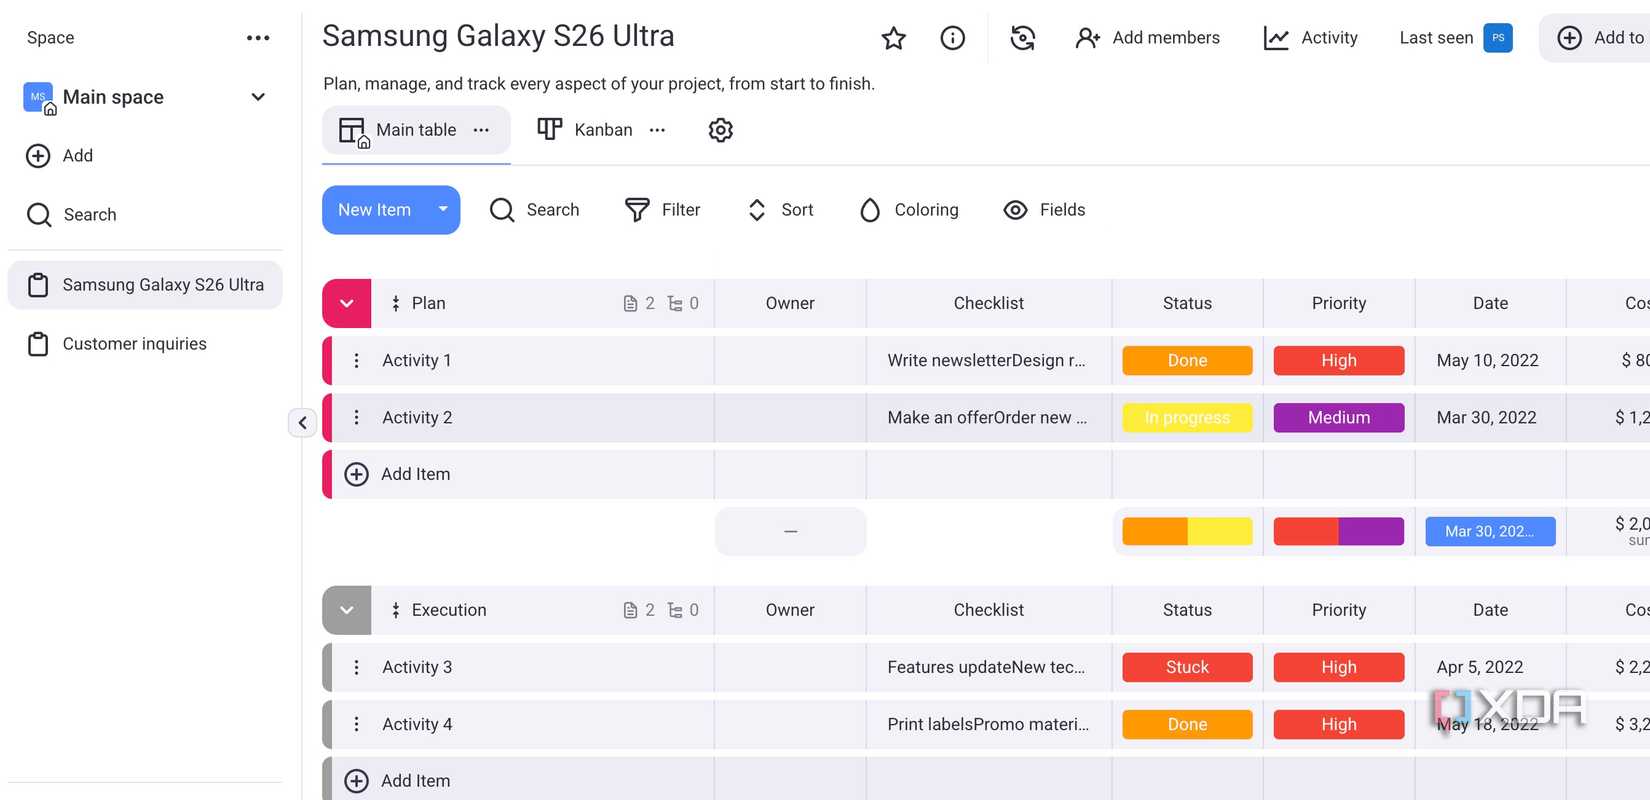Click Search in left sidebar
The width and height of the screenshot is (1650, 800).
pyautogui.click(x=72, y=215)
